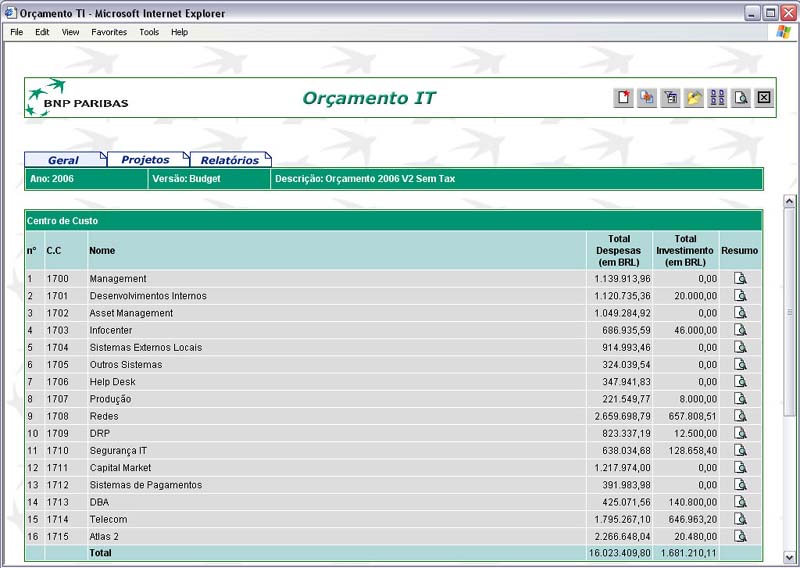Click the filter form icon in header toolbar
This screenshot has height=568, width=800.
coord(670,97)
